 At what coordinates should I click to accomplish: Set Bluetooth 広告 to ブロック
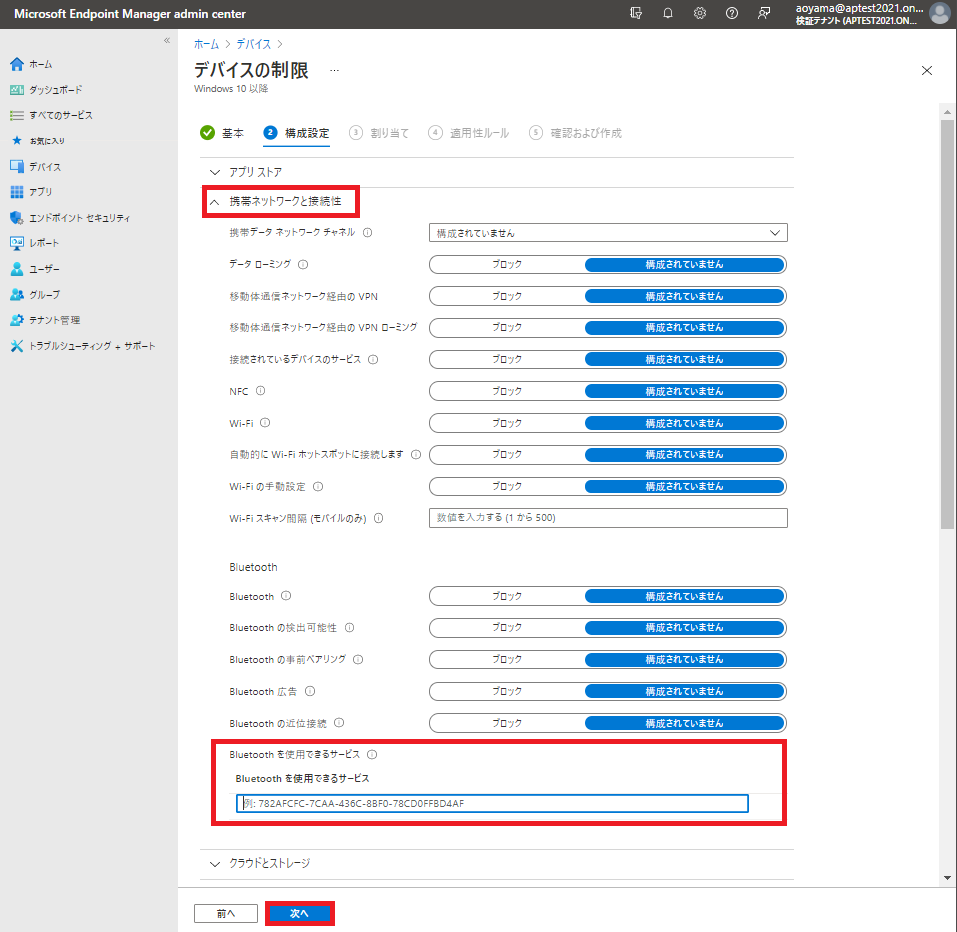(x=507, y=692)
